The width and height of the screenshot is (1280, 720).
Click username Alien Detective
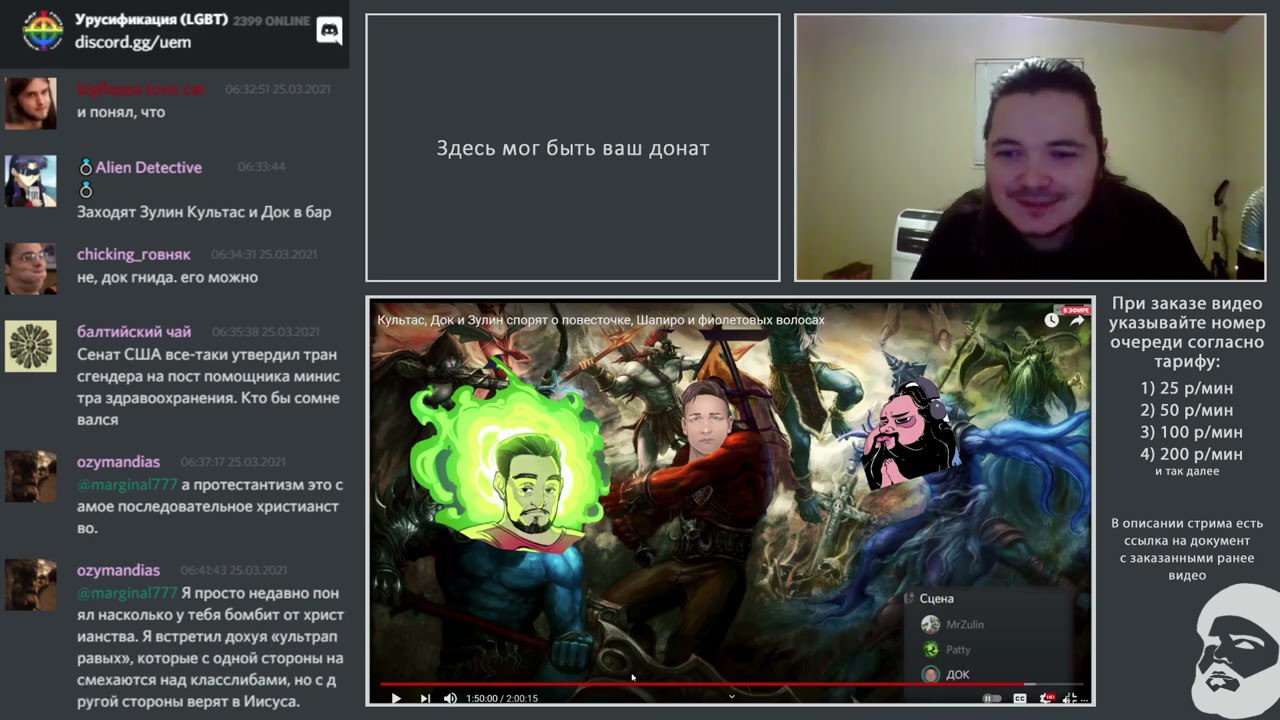(149, 167)
